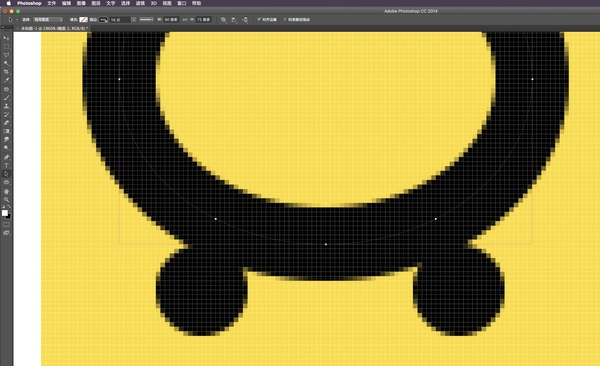Select the Pen tool
600x366 pixels.
point(7,157)
